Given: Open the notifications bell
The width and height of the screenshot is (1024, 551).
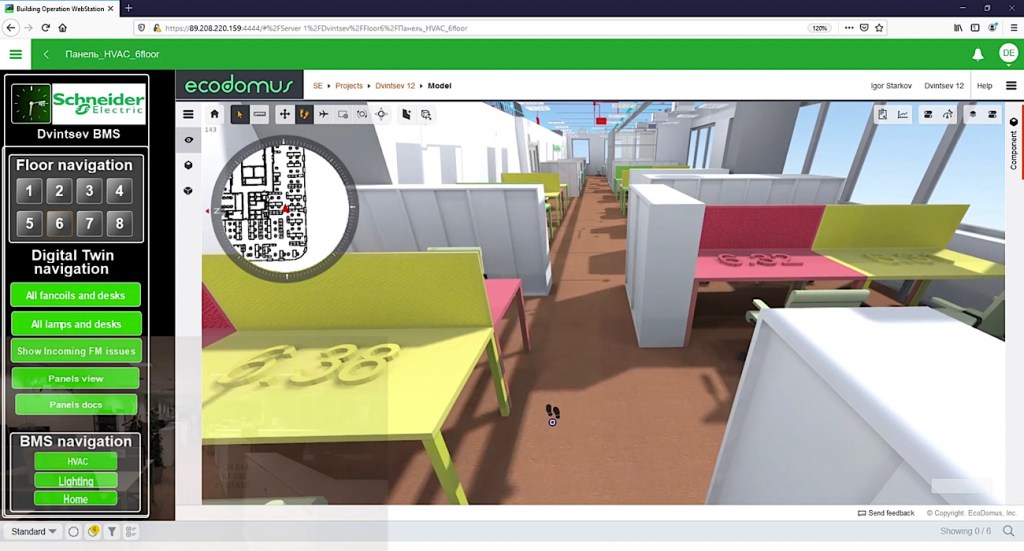Looking at the screenshot, I should pos(978,54).
